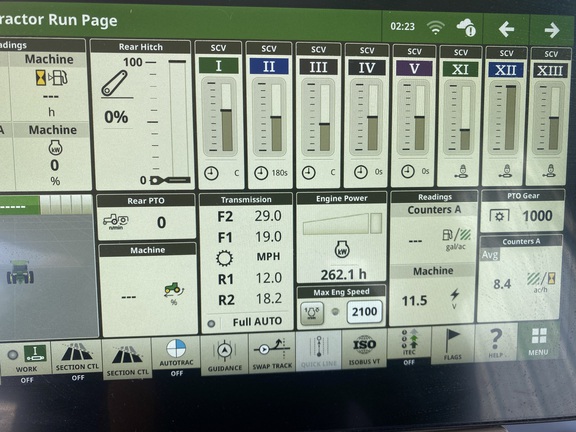Viewport: 576px width, 432px height.
Task: Tap the HELP question mark icon
Action: (x=496, y=343)
